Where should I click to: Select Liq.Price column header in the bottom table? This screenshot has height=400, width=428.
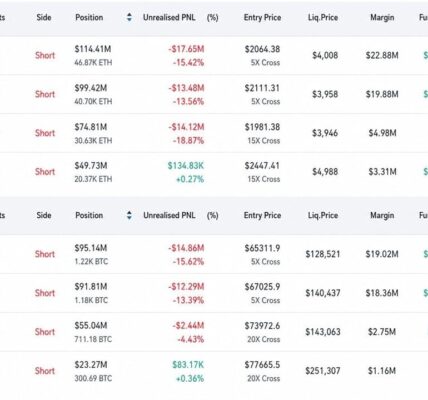coord(323,215)
